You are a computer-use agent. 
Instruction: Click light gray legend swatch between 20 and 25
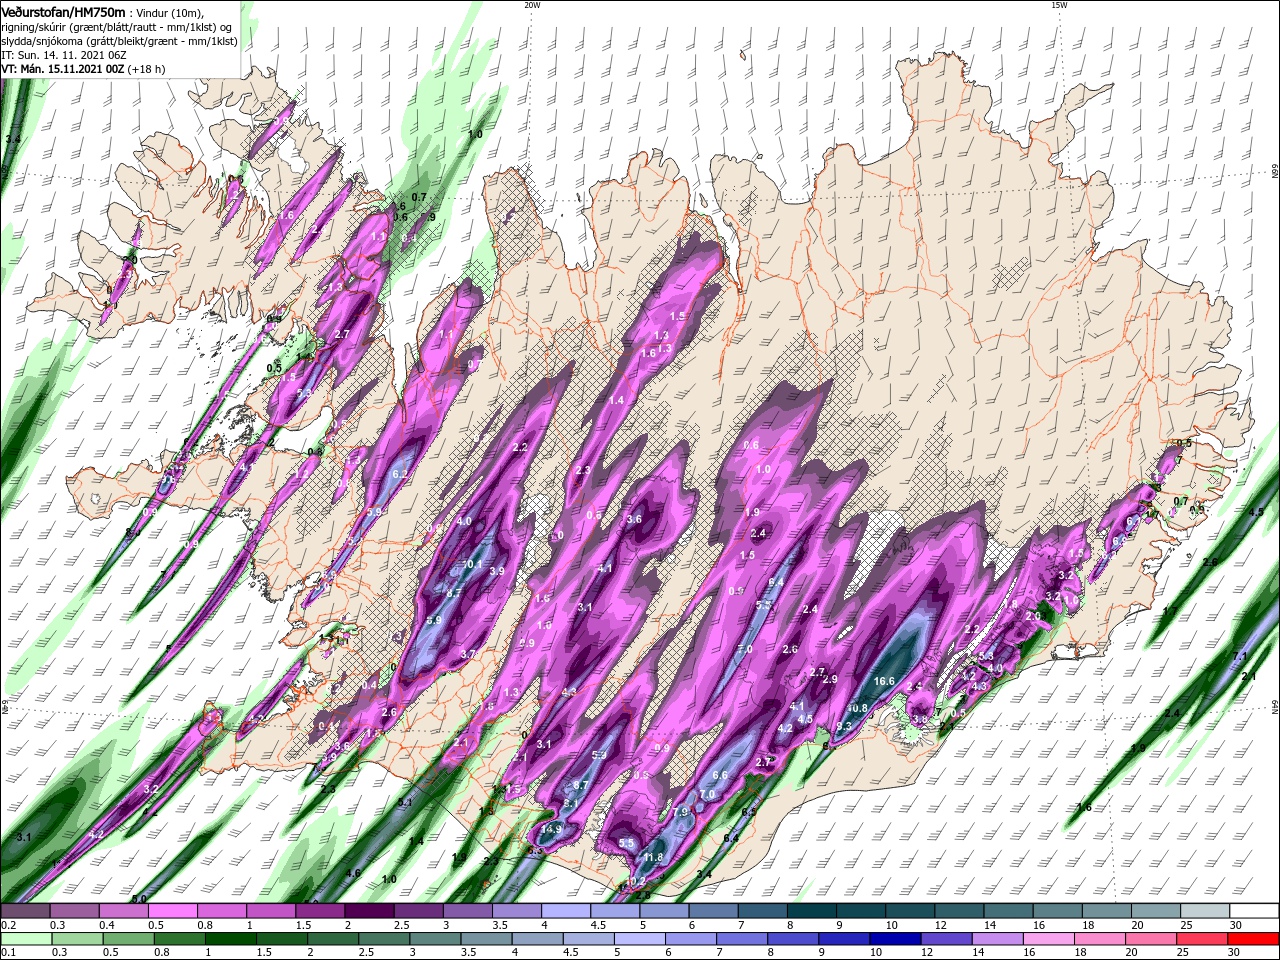1156,911
